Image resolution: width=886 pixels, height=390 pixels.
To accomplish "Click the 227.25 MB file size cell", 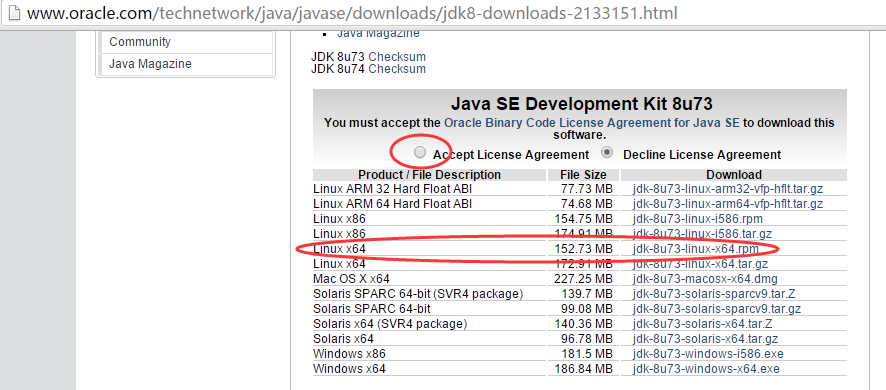I will click(584, 279).
